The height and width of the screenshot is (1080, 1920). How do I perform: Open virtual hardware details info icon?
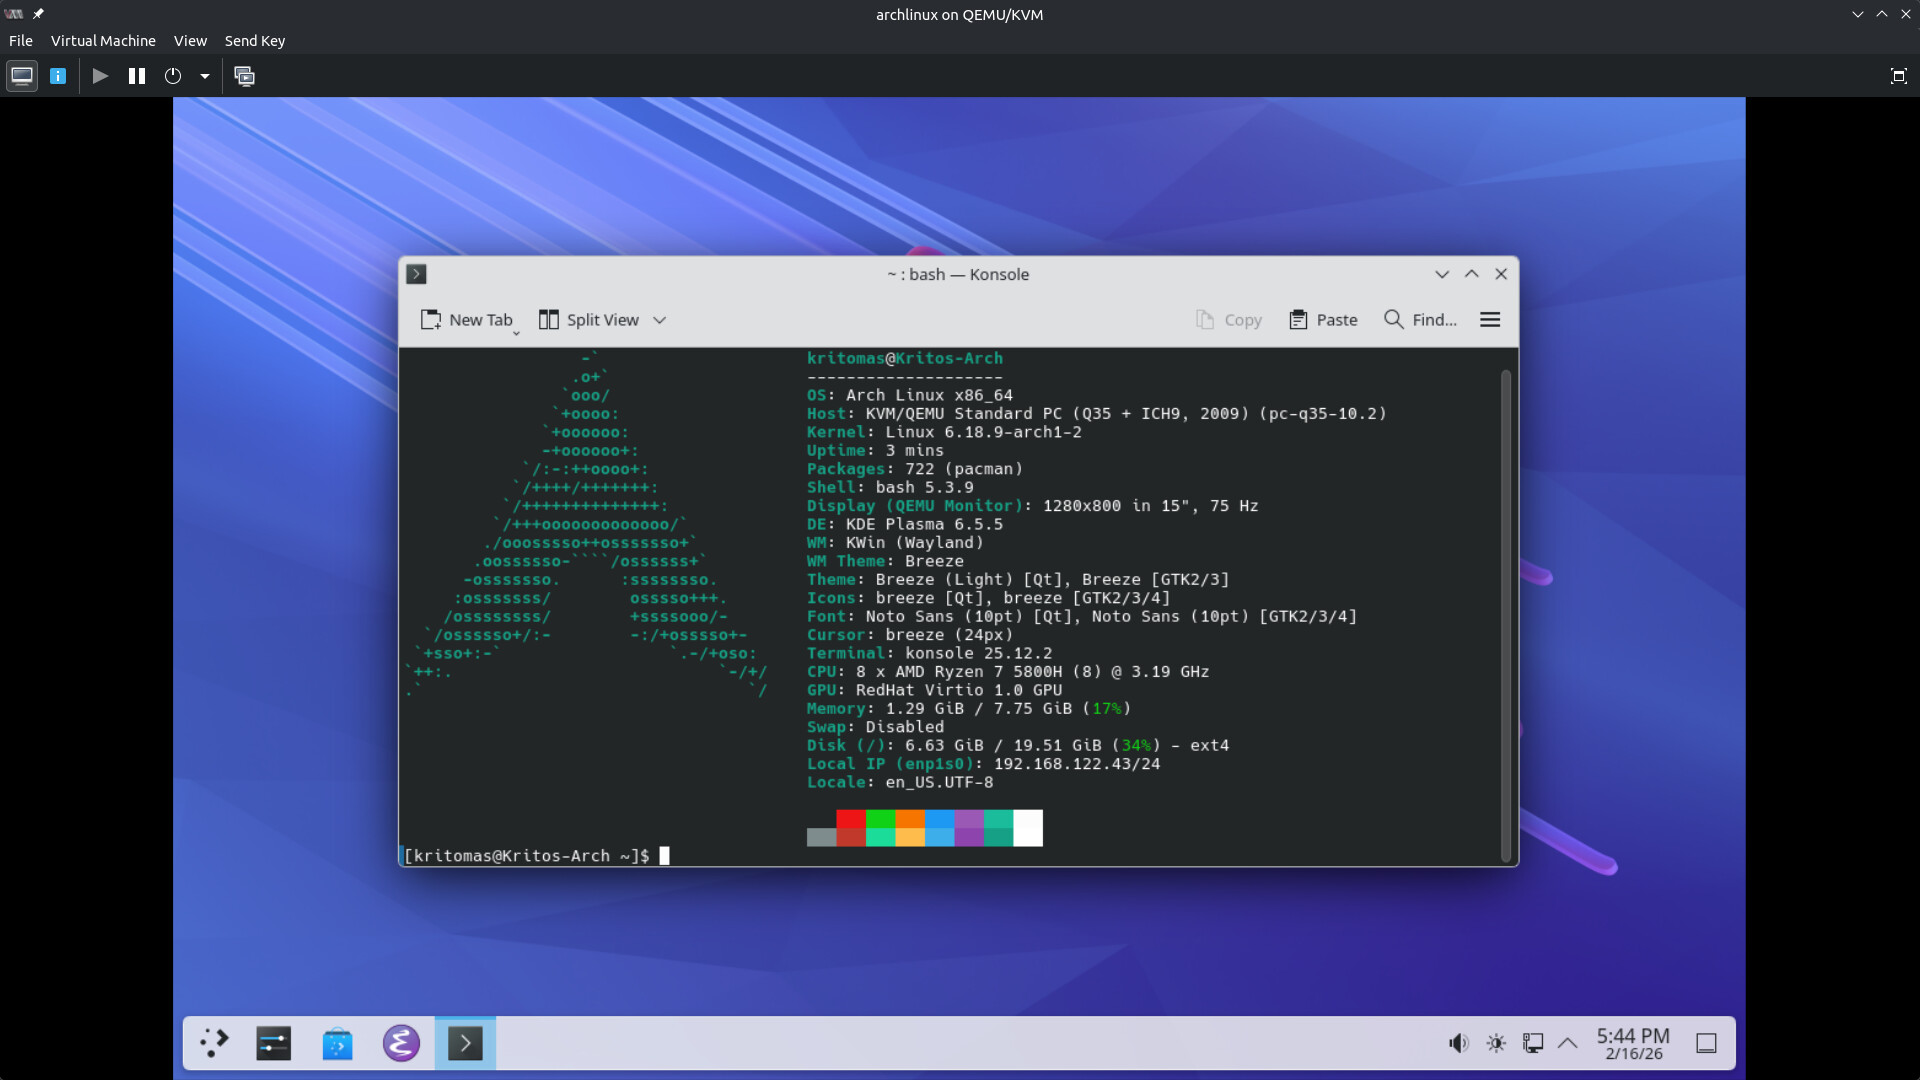pos(58,76)
